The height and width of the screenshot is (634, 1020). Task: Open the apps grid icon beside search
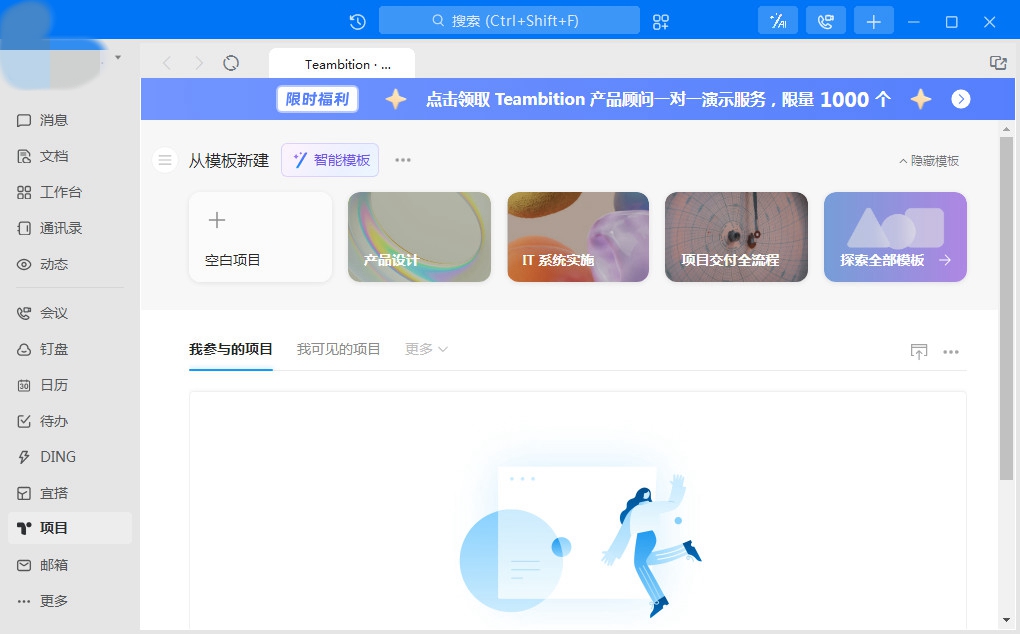pyautogui.click(x=660, y=21)
